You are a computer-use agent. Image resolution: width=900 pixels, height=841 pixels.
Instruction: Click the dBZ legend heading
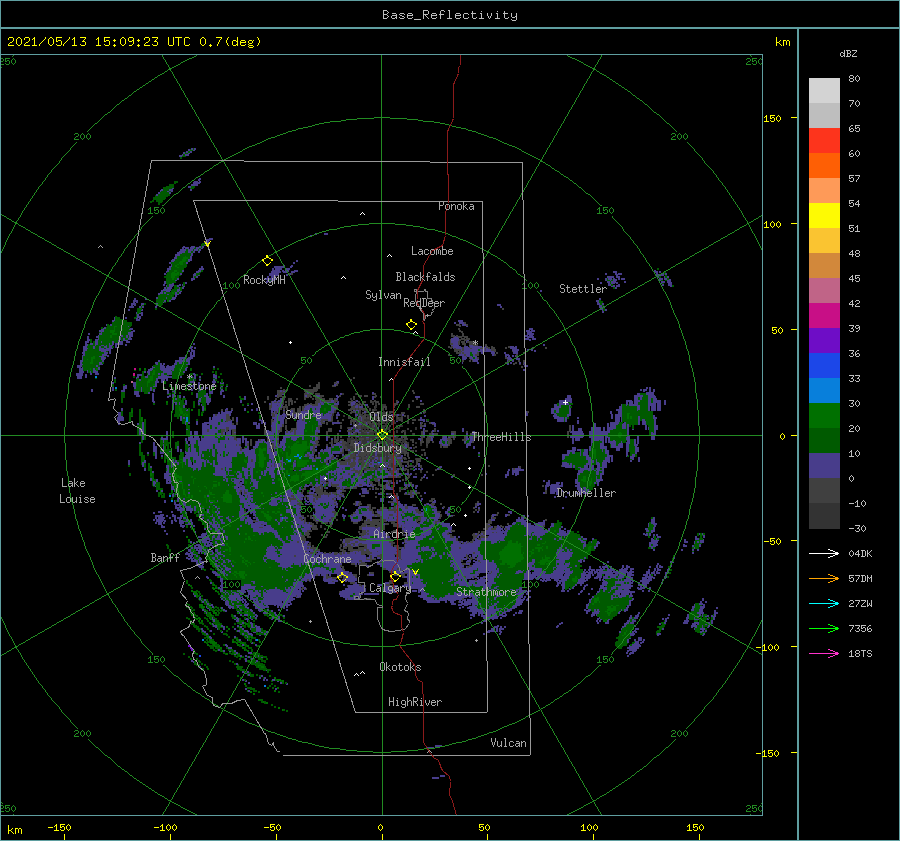(848, 53)
